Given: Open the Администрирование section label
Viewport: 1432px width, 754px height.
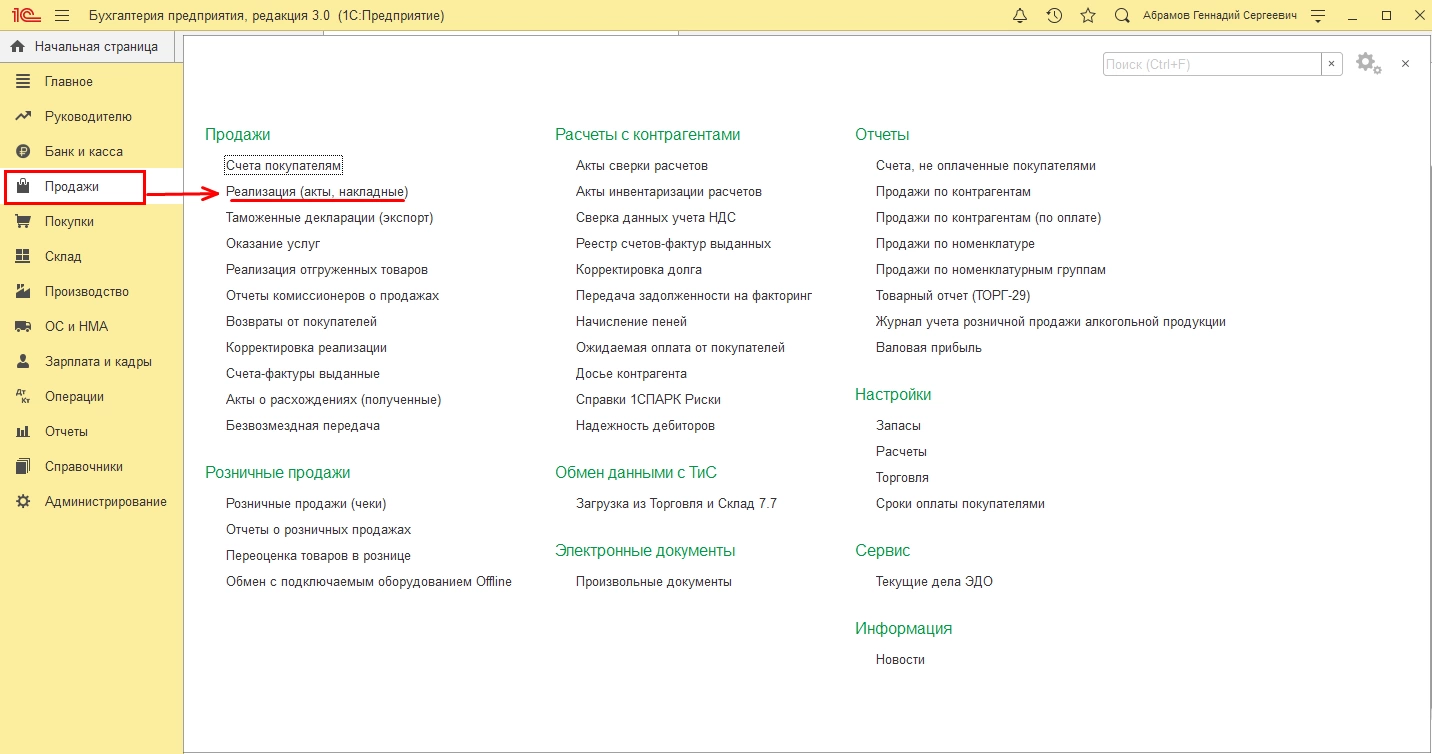Looking at the screenshot, I should click(106, 501).
